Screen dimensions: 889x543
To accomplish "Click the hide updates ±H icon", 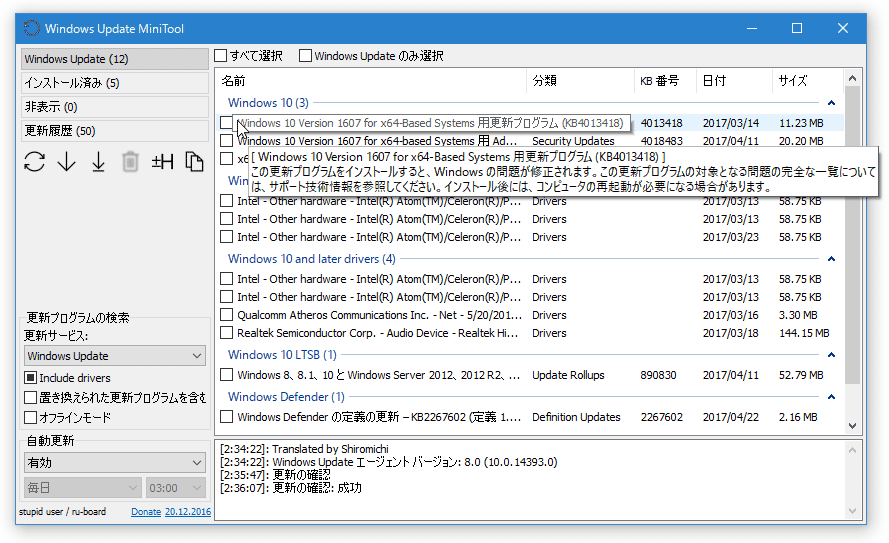I will (x=162, y=162).
